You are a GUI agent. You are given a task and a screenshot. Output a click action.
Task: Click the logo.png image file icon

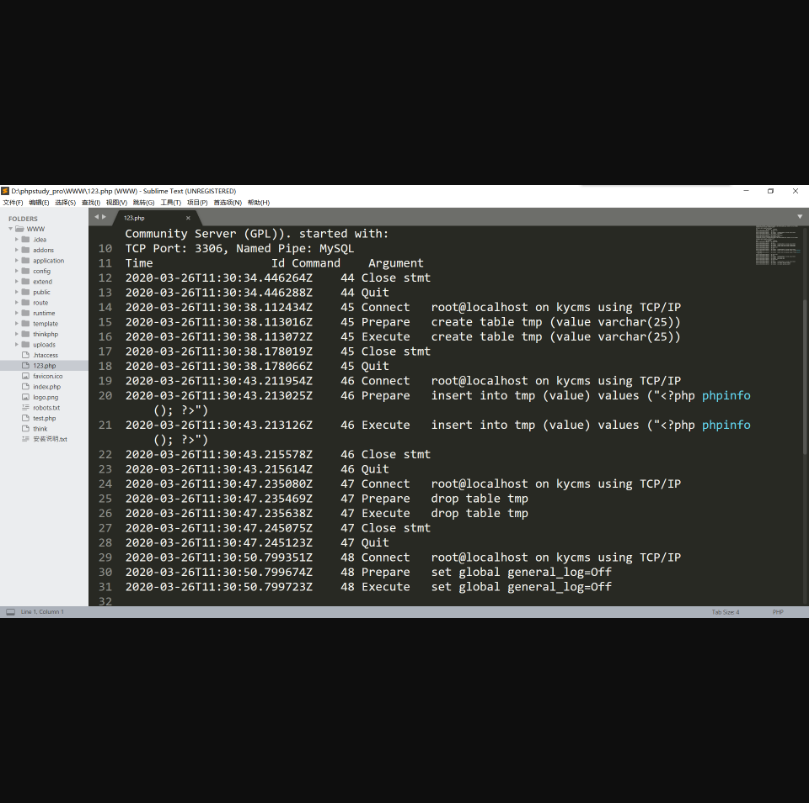[26, 397]
